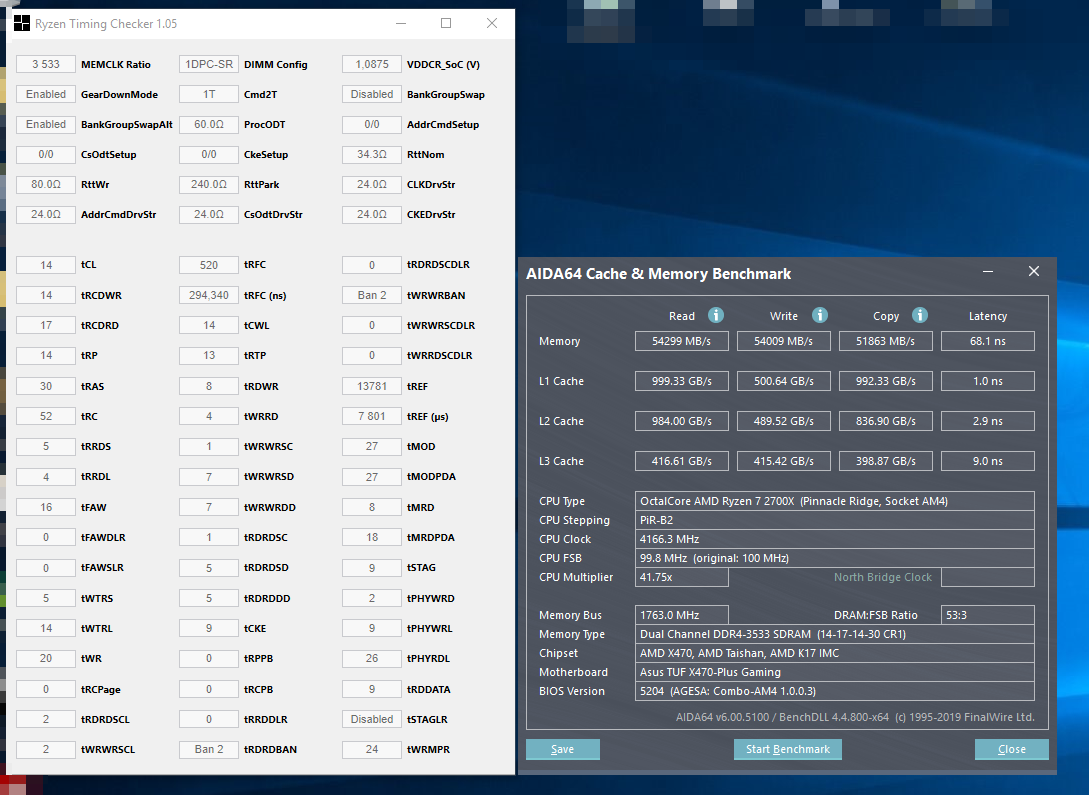Close the Ryzen Timing Checker window
The height and width of the screenshot is (795, 1089).
(x=492, y=24)
